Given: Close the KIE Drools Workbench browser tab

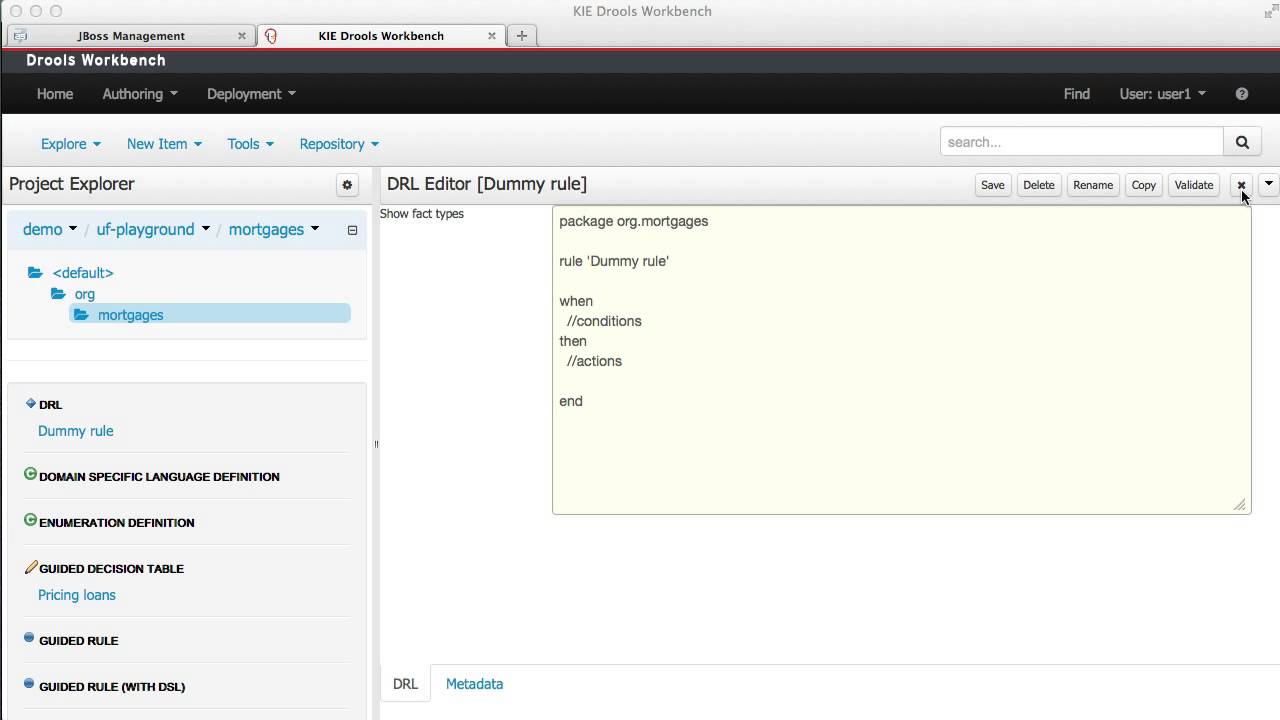Looking at the screenshot, I should [491, 35].
